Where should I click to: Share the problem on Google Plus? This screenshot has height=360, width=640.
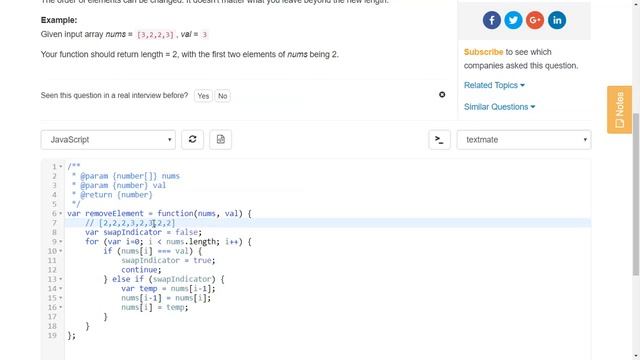pos(535,20)
